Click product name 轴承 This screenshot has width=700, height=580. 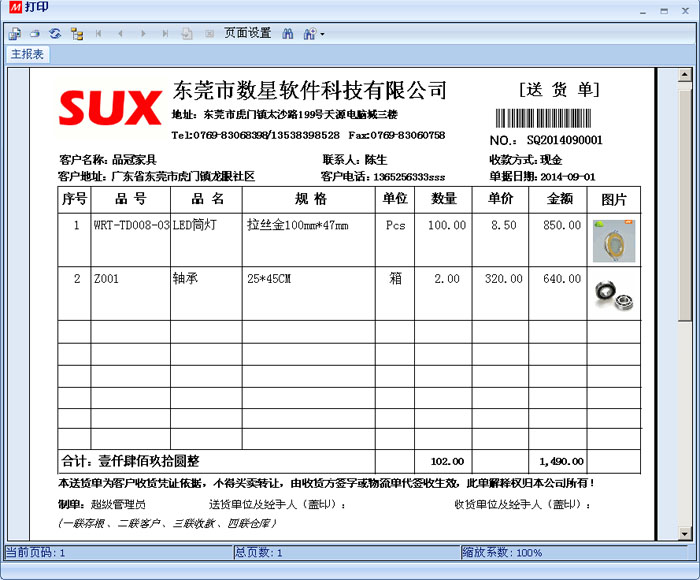pos(185,279)
